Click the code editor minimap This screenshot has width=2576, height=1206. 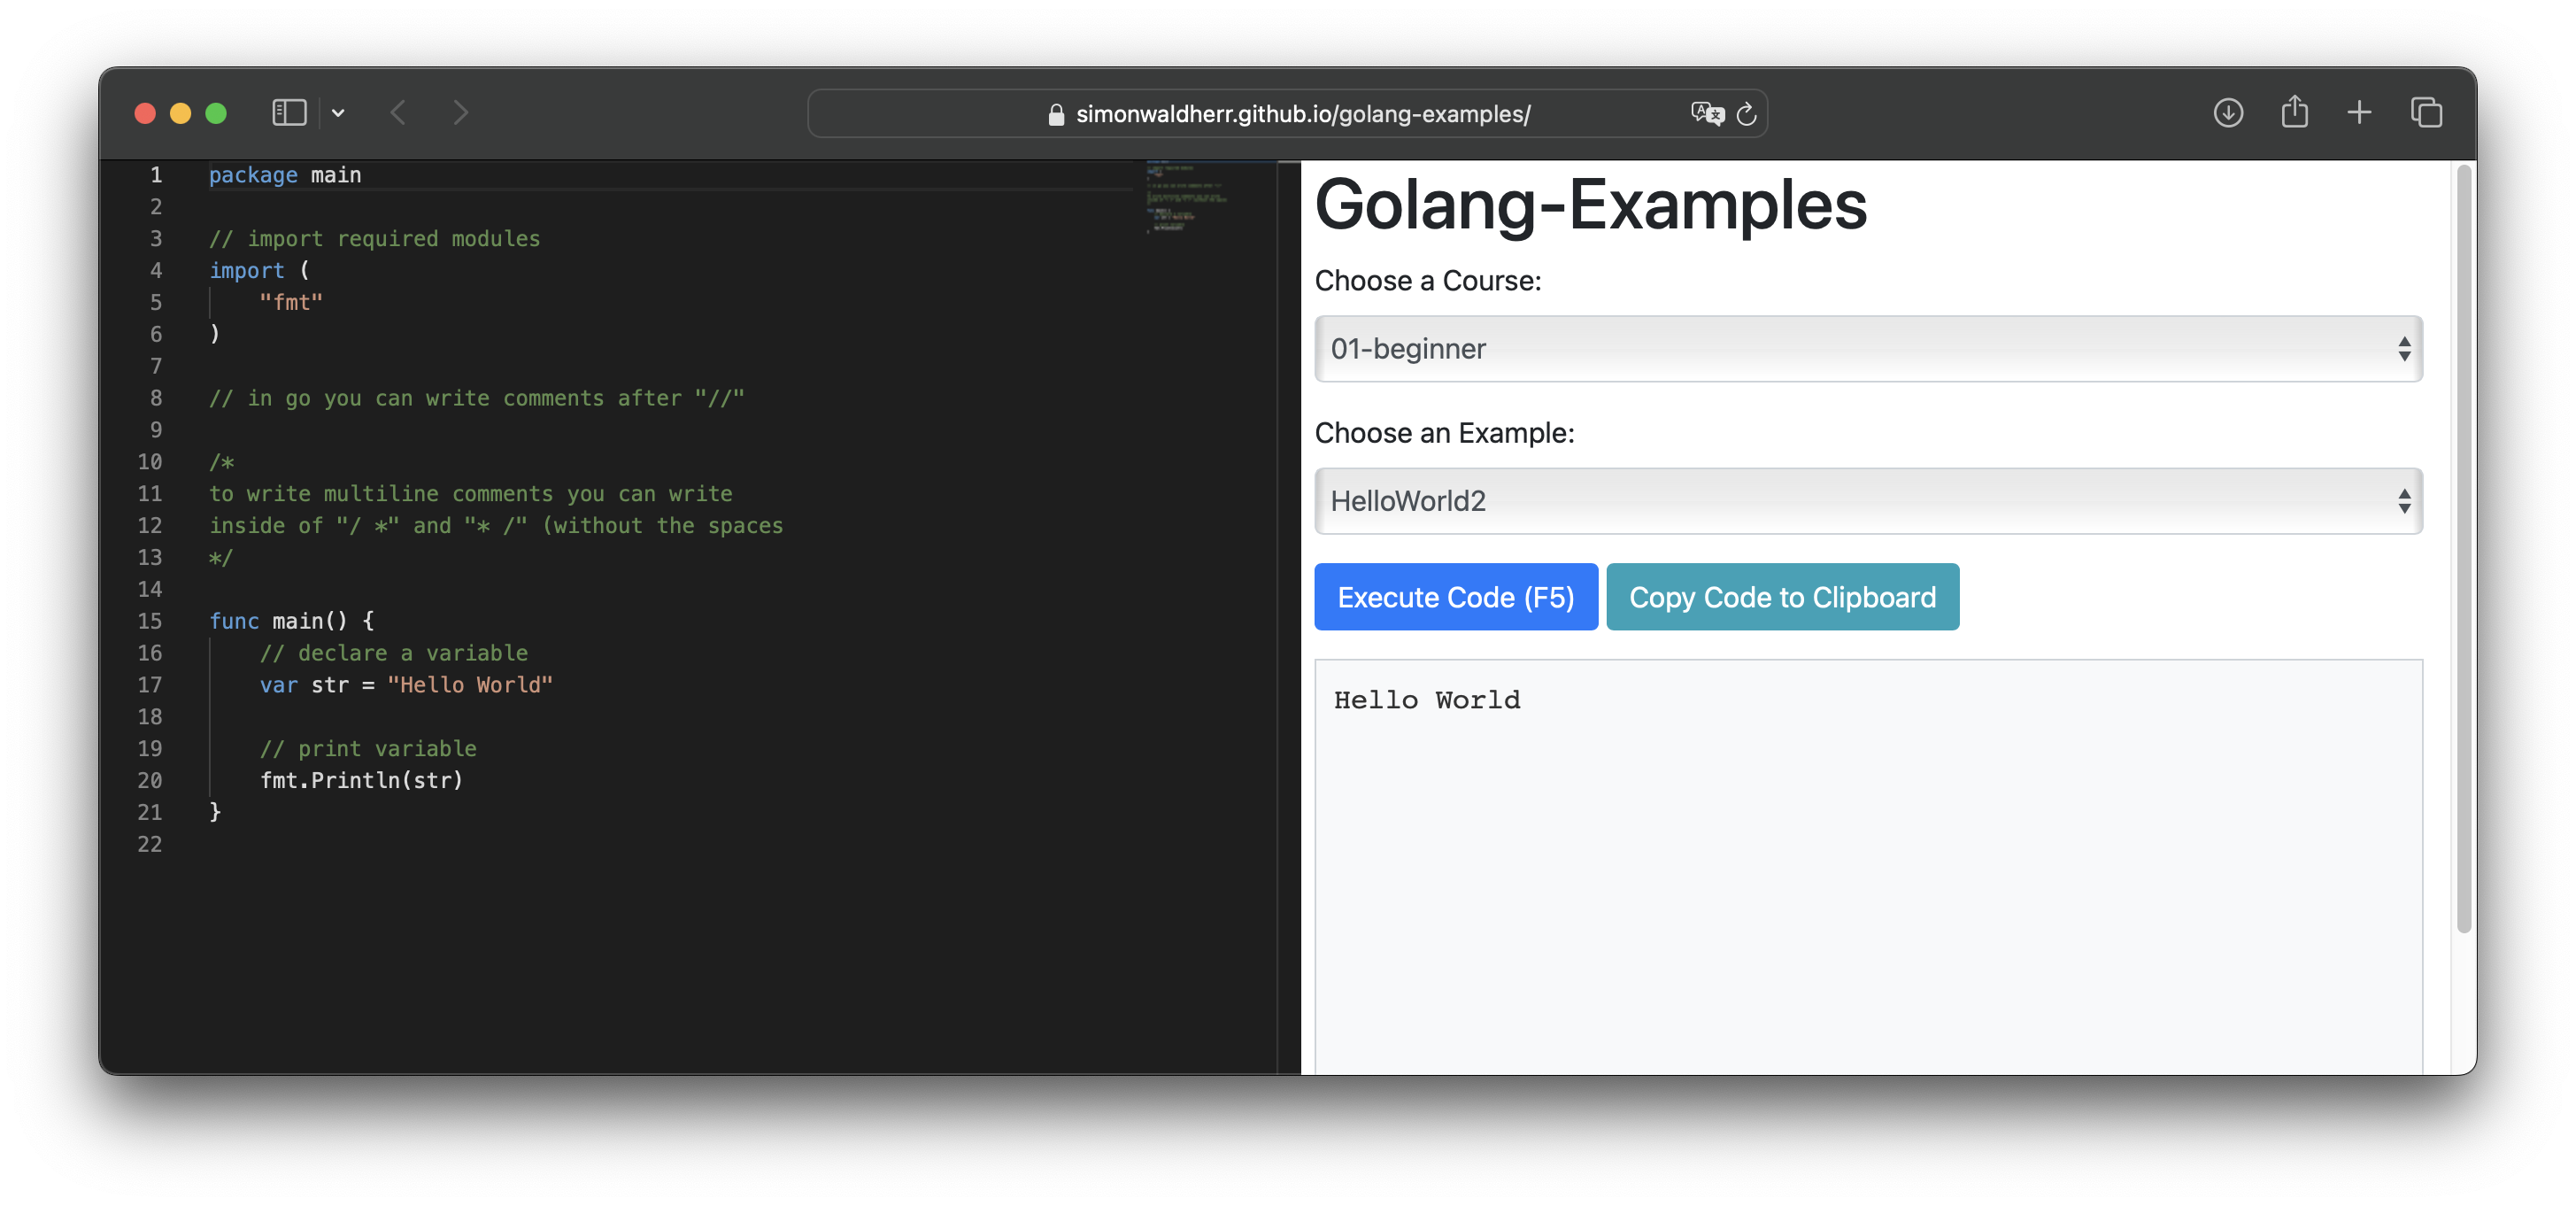tap(1186, 198)
